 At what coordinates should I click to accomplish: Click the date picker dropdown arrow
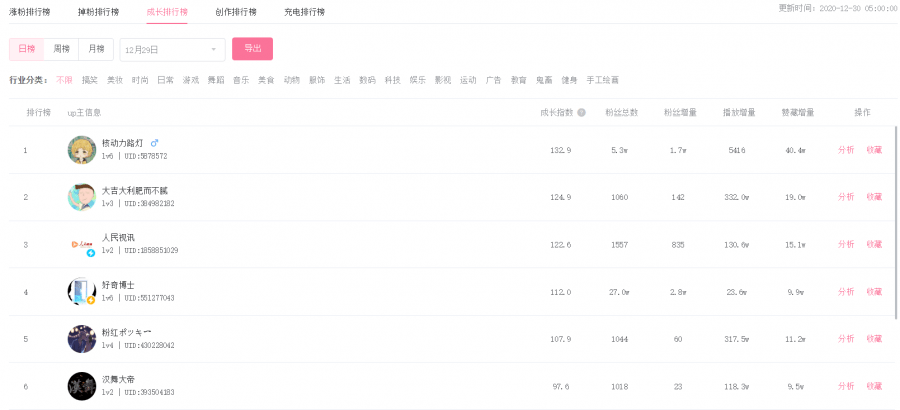[214, 49]
